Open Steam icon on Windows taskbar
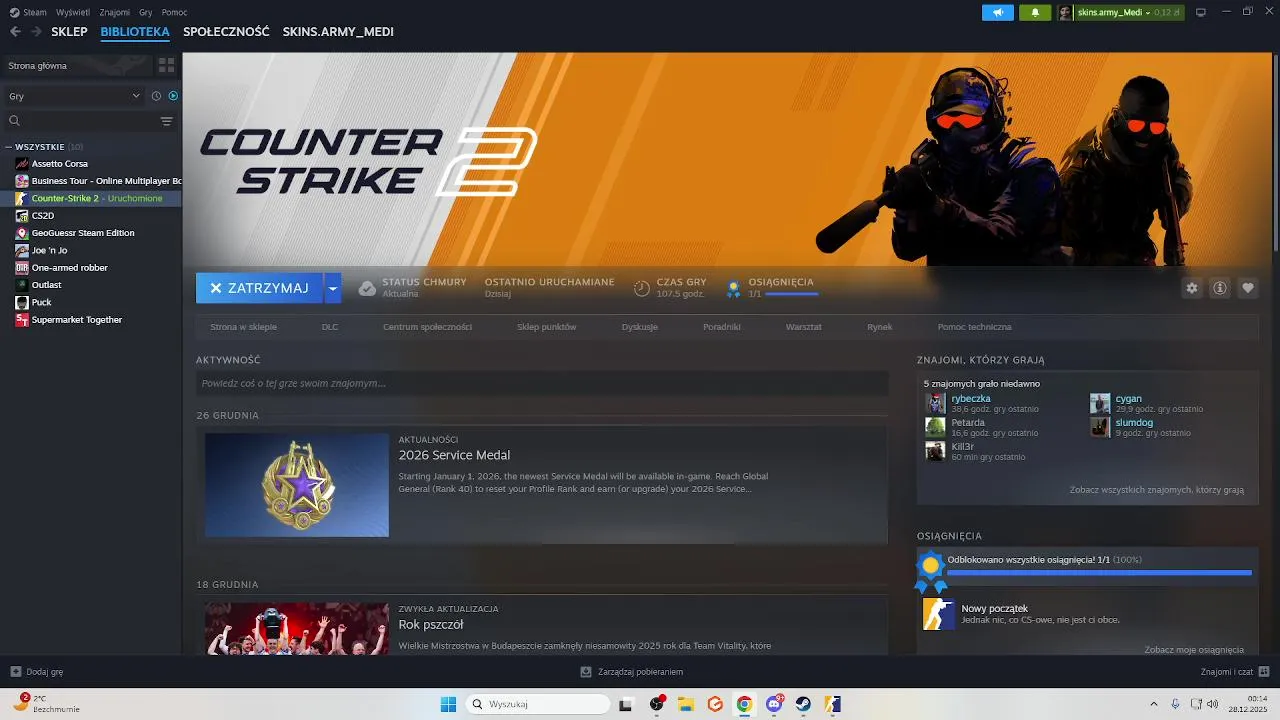Viewport: 1280px width, 720px height. pos(803,704)
